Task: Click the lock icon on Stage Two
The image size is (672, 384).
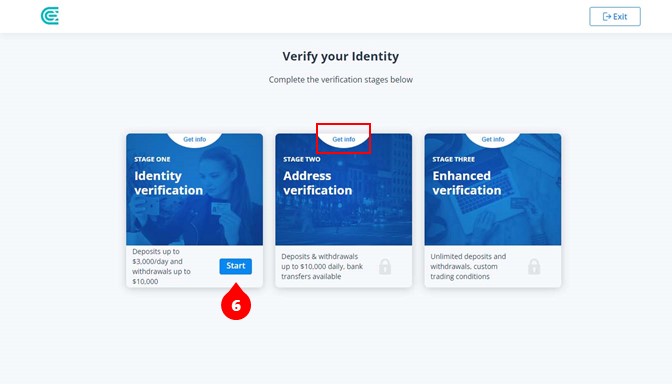Action: pyautogui.click(x=385, y=266)
